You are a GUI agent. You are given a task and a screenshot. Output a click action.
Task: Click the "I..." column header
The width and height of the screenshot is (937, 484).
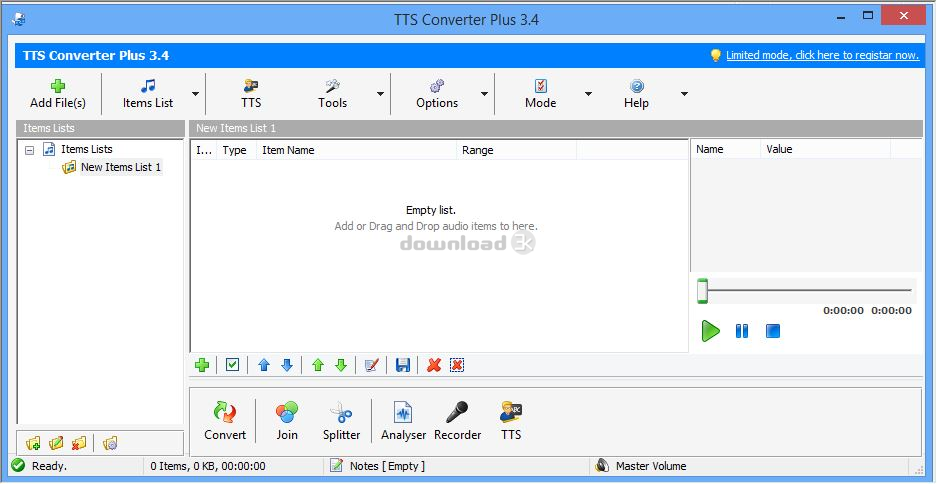tap(204, 150)
